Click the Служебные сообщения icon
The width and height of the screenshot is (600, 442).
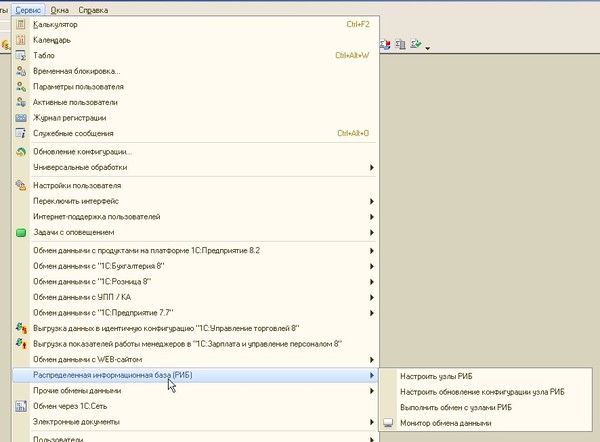[x=21, y=133]
